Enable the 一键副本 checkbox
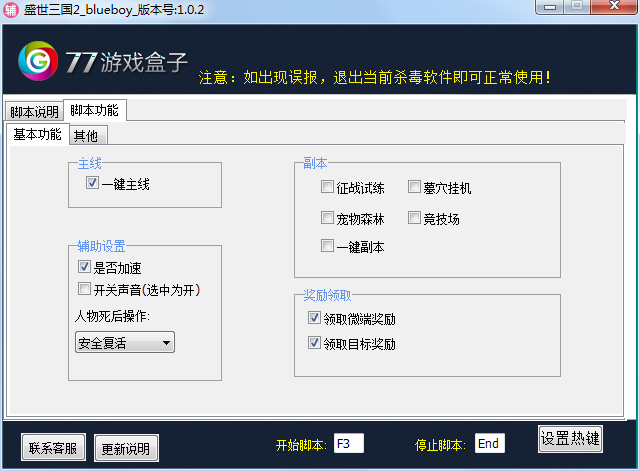Image resolution: width=640 pixels, height=471 pixels. point(327,246)
